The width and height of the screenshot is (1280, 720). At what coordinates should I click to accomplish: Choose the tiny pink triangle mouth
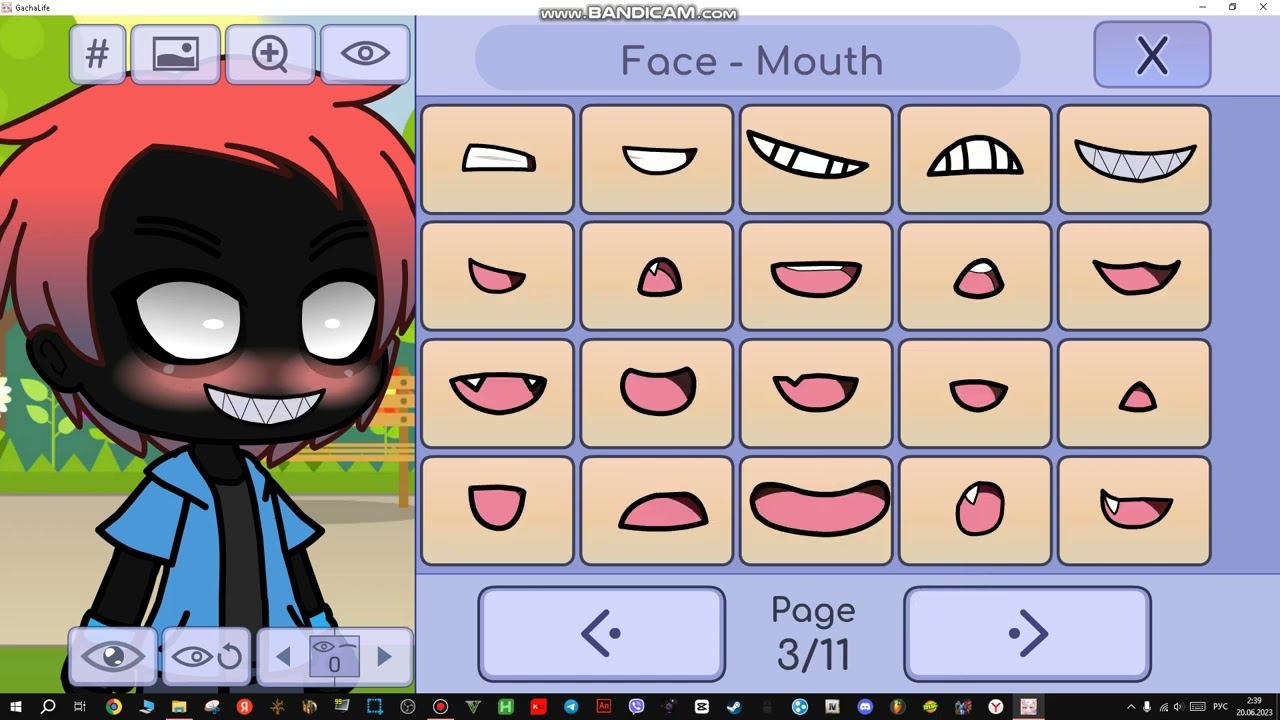[x=1134, y=393]
